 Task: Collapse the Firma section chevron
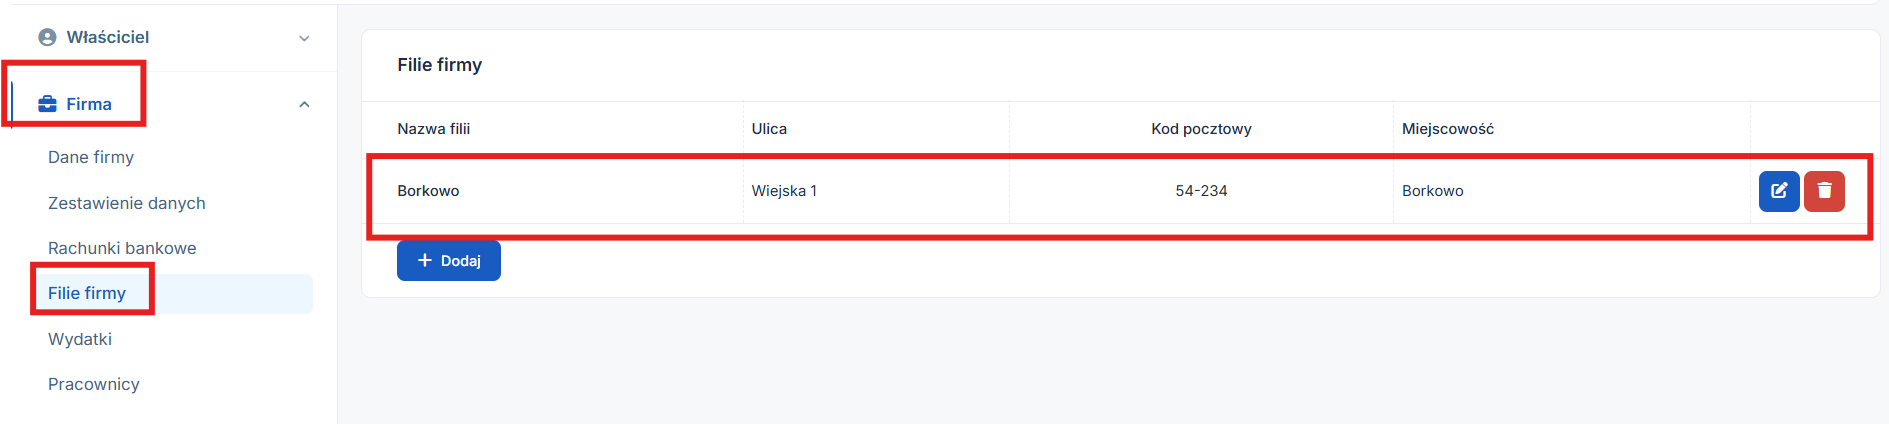tap(304, 104)
